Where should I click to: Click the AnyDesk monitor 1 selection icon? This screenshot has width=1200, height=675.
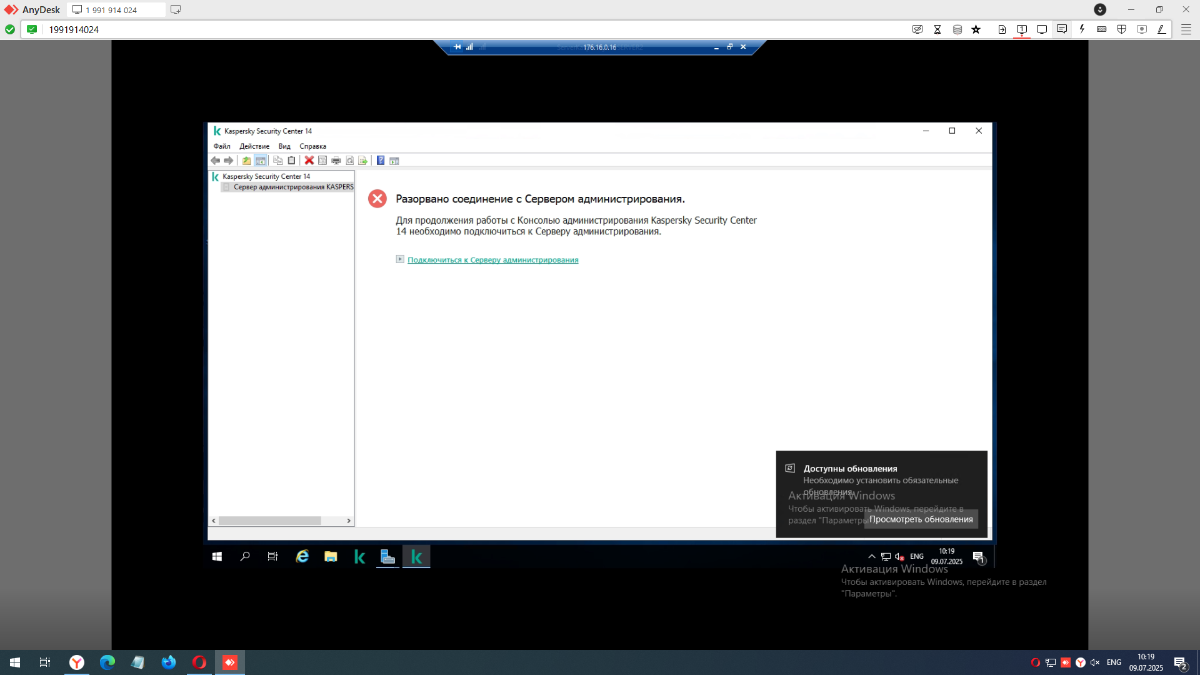tap(1022, 30)
